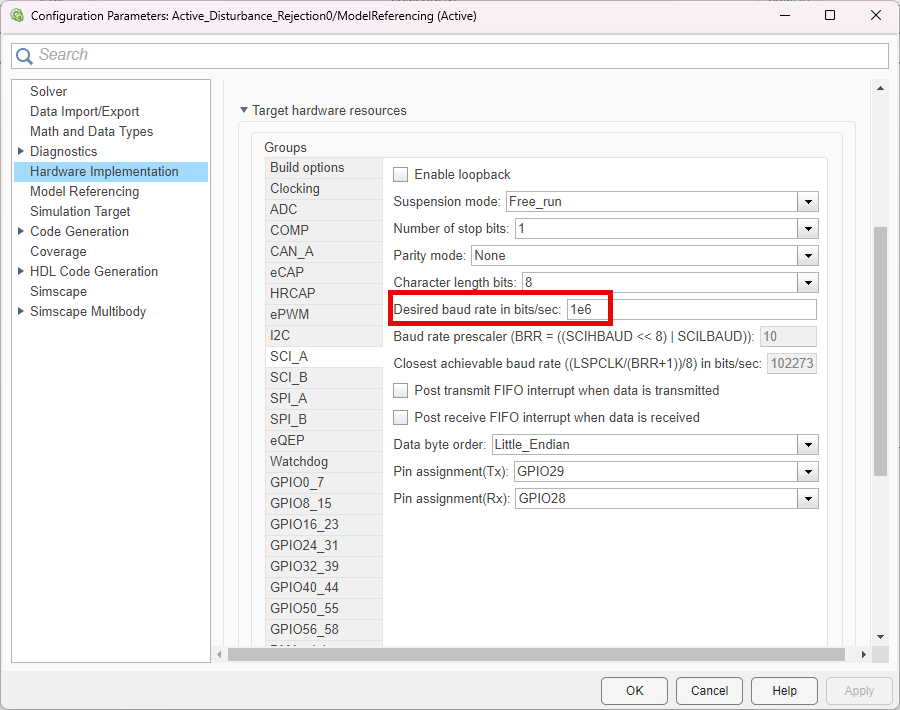Open the GPIO24_31 group
This screenshot has height=710, width=900.
pyautogui.click(x=324, y=546)
